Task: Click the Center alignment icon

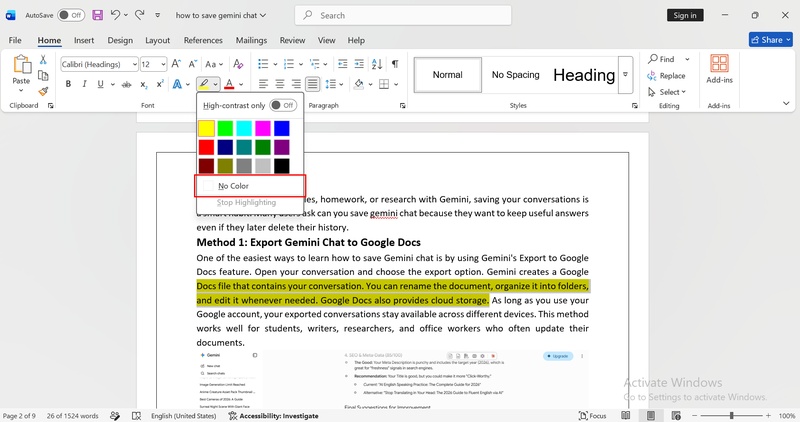Action: coord(280,84)
